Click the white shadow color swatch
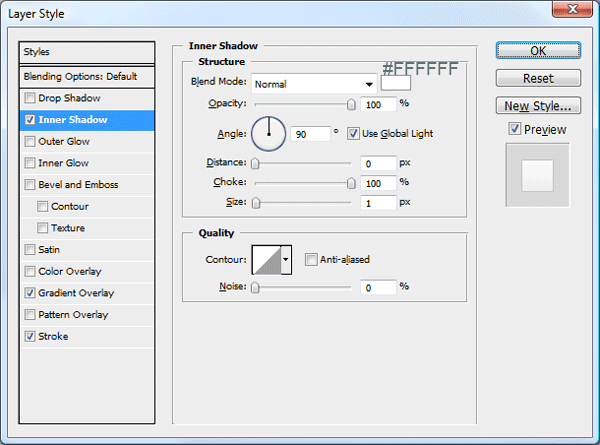Viewport: 600px width, 445px height. pos(396,83)
